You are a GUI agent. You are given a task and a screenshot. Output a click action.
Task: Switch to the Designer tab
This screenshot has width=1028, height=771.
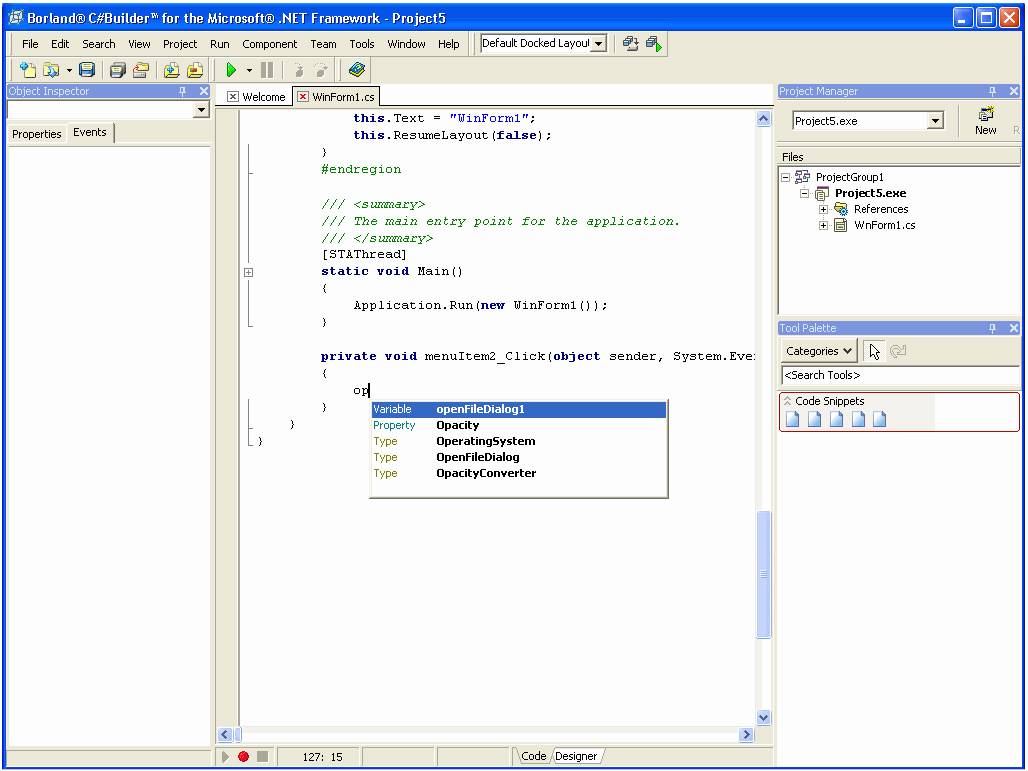576,756
